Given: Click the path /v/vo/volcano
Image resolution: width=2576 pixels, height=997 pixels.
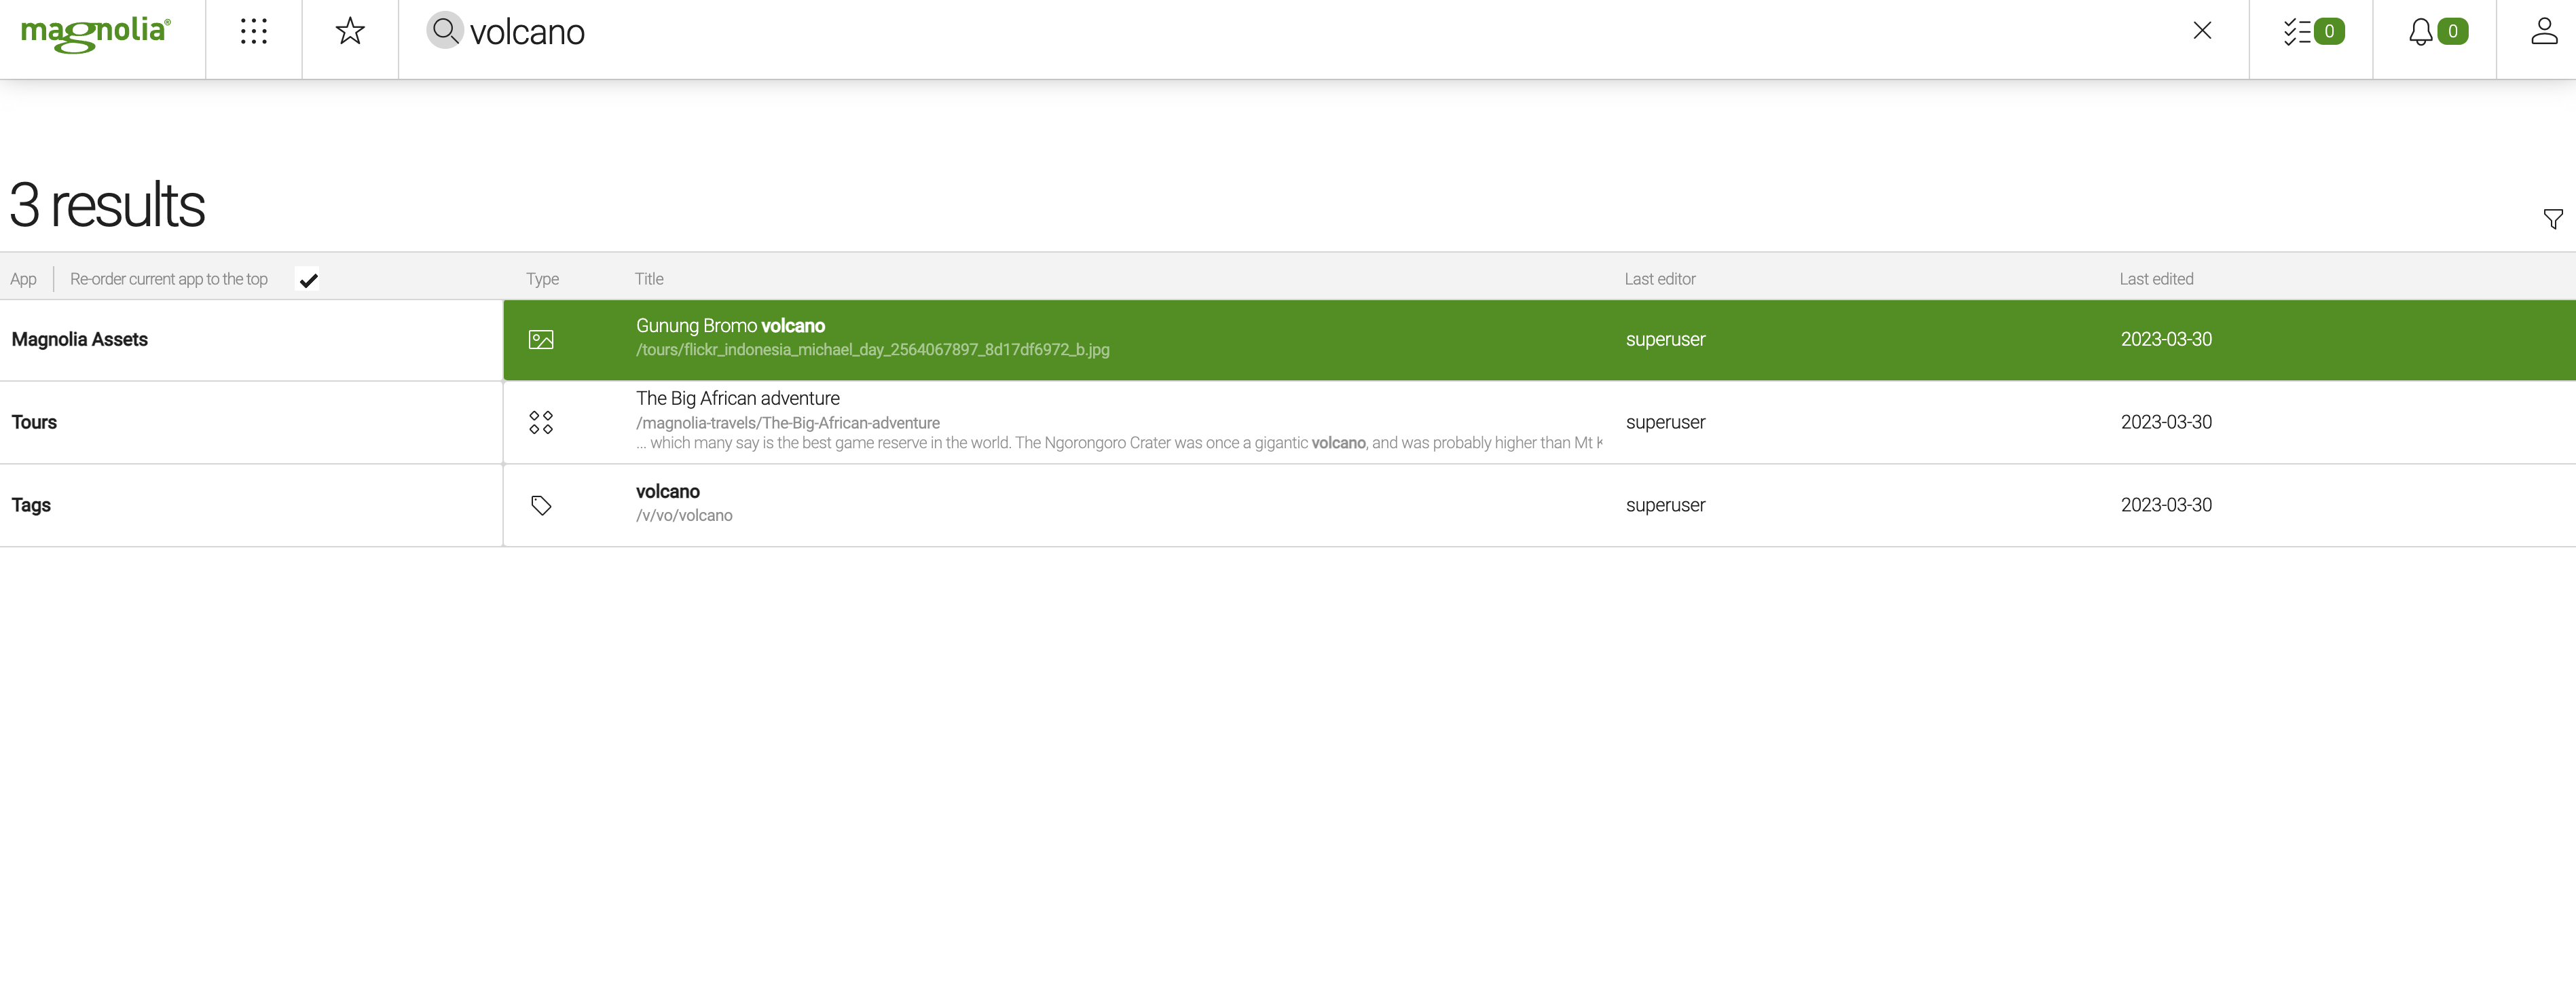Looking at the screenshot, I should [x=684, y=516].
